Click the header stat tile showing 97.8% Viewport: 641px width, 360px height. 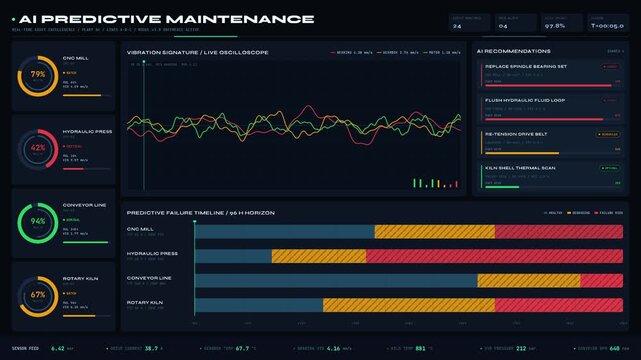coord(562,23)
